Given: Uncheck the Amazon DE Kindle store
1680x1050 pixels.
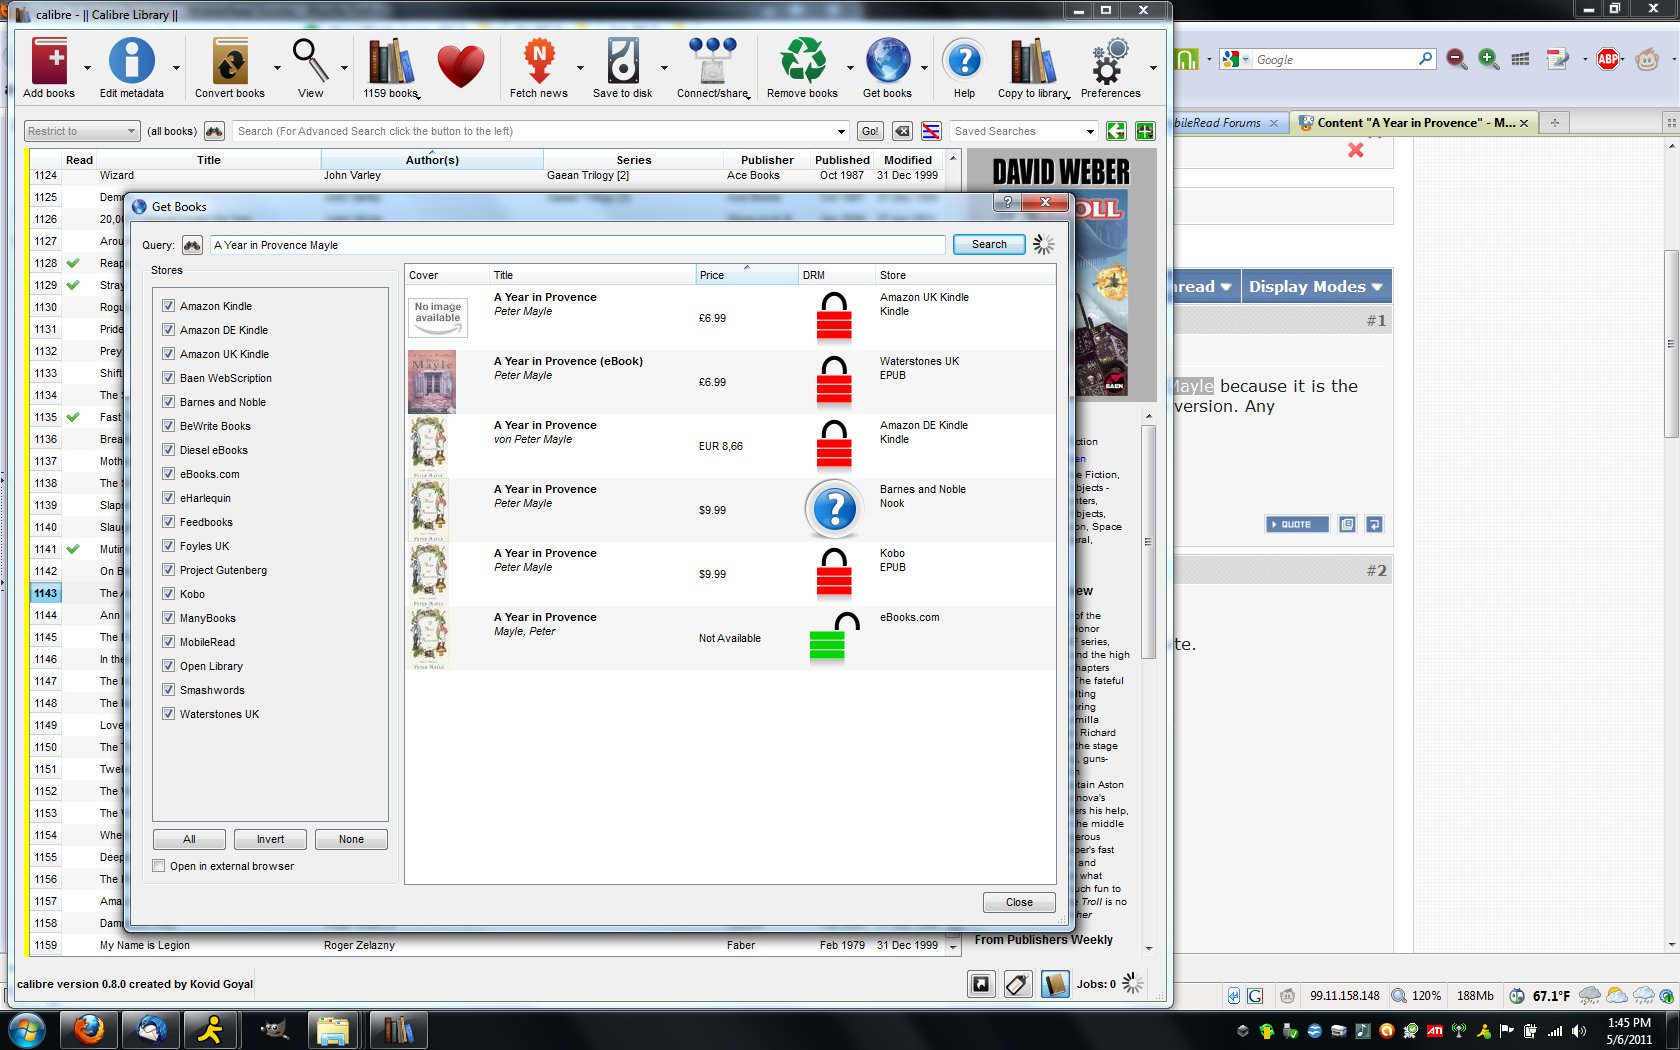Looking at the screenshot, I should pyautogui.click(x=168, y=330).
